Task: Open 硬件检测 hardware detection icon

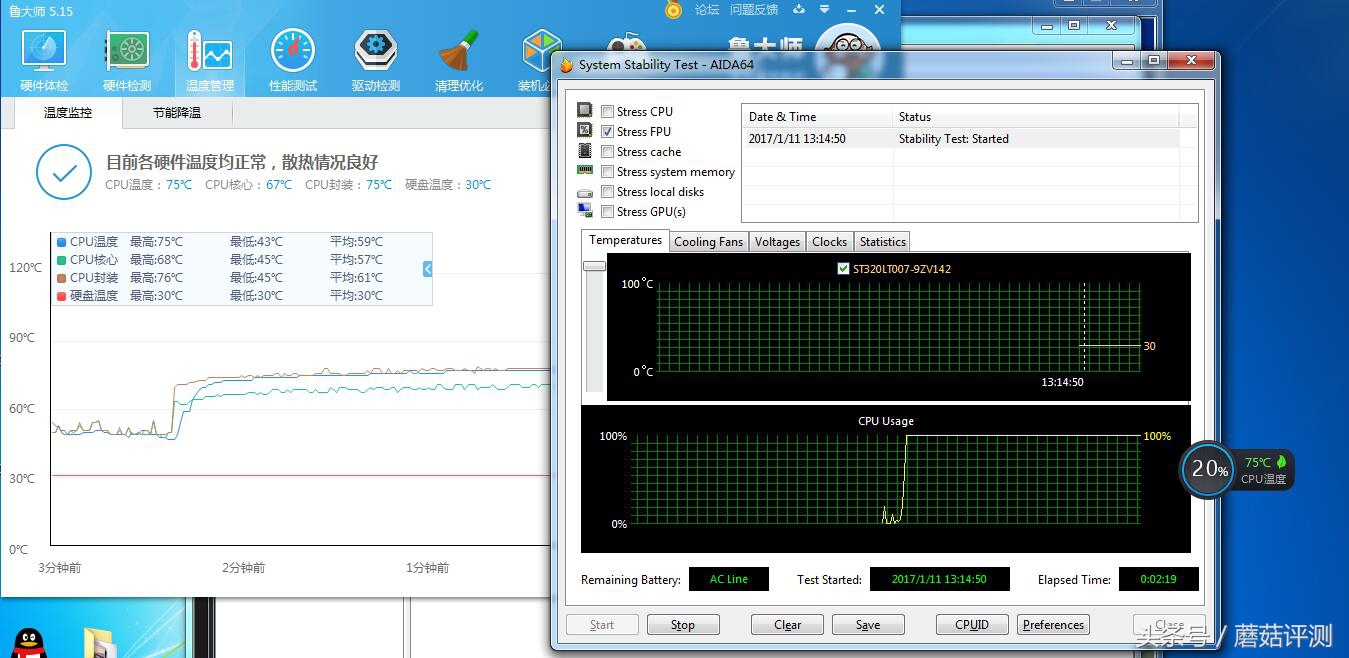Action: point(127,58)
